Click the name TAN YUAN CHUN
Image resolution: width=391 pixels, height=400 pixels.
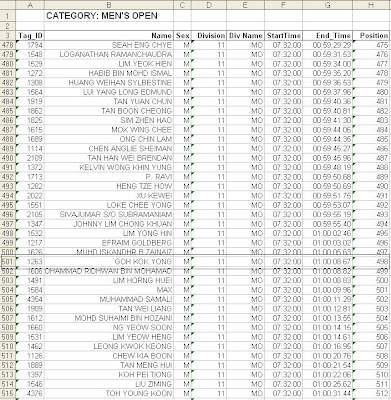143,101
